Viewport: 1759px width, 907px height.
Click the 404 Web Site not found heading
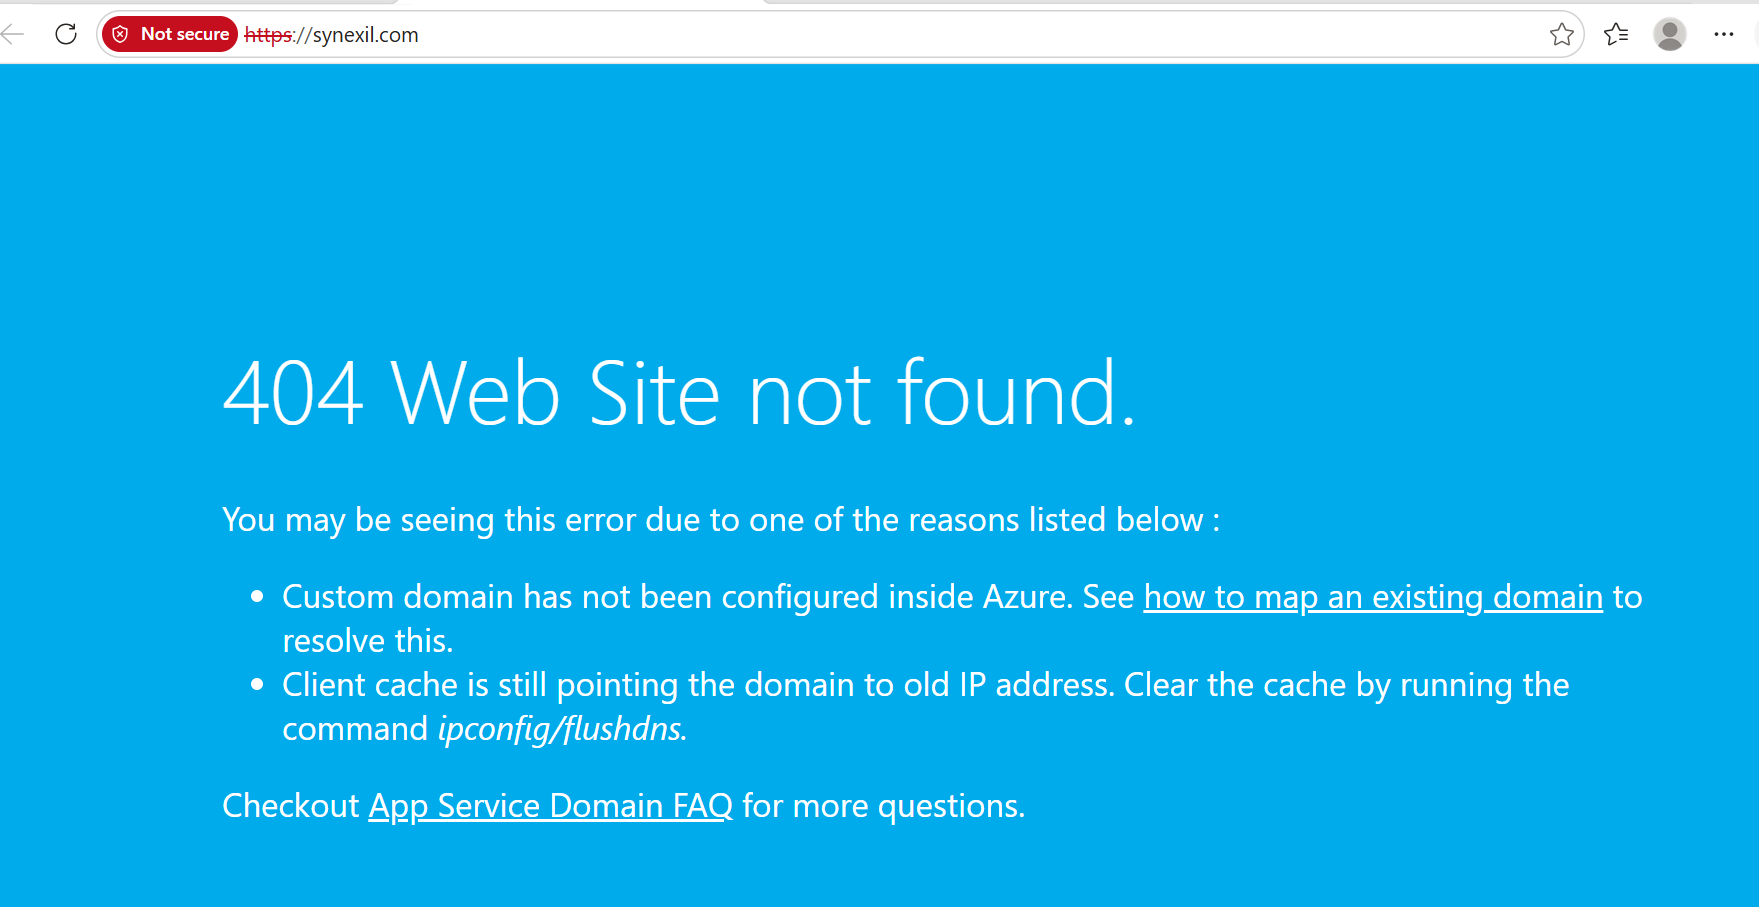click(680, 393)
